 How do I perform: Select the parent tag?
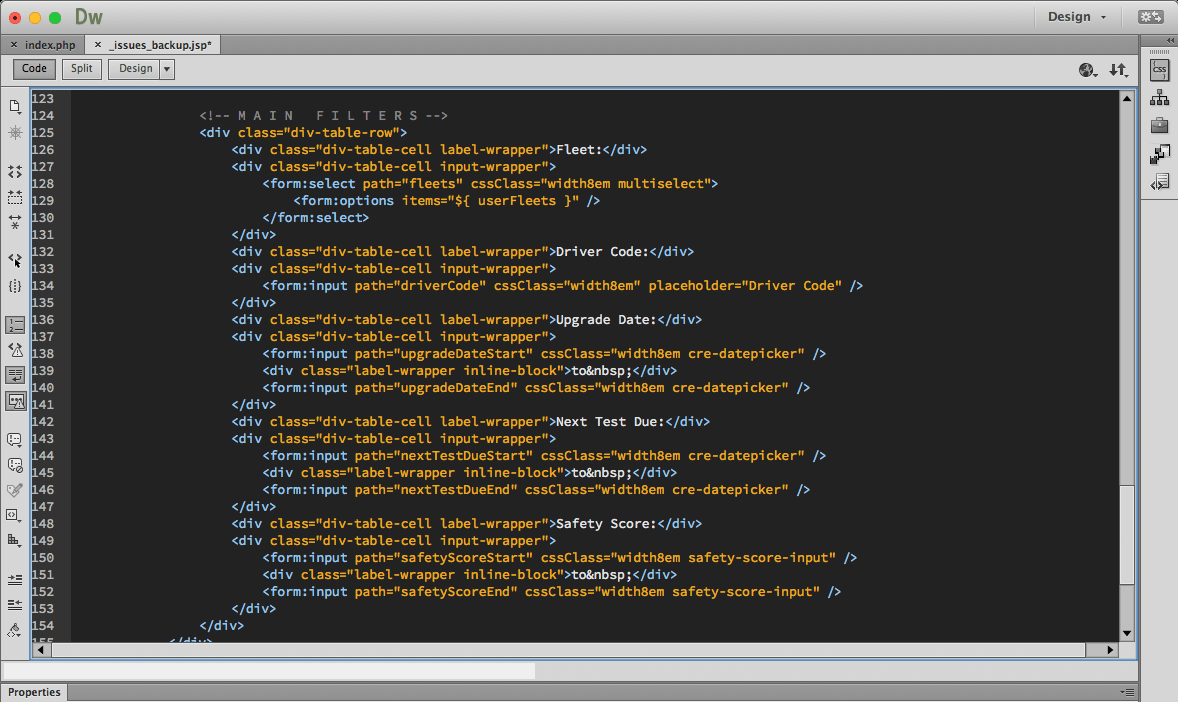15,261
